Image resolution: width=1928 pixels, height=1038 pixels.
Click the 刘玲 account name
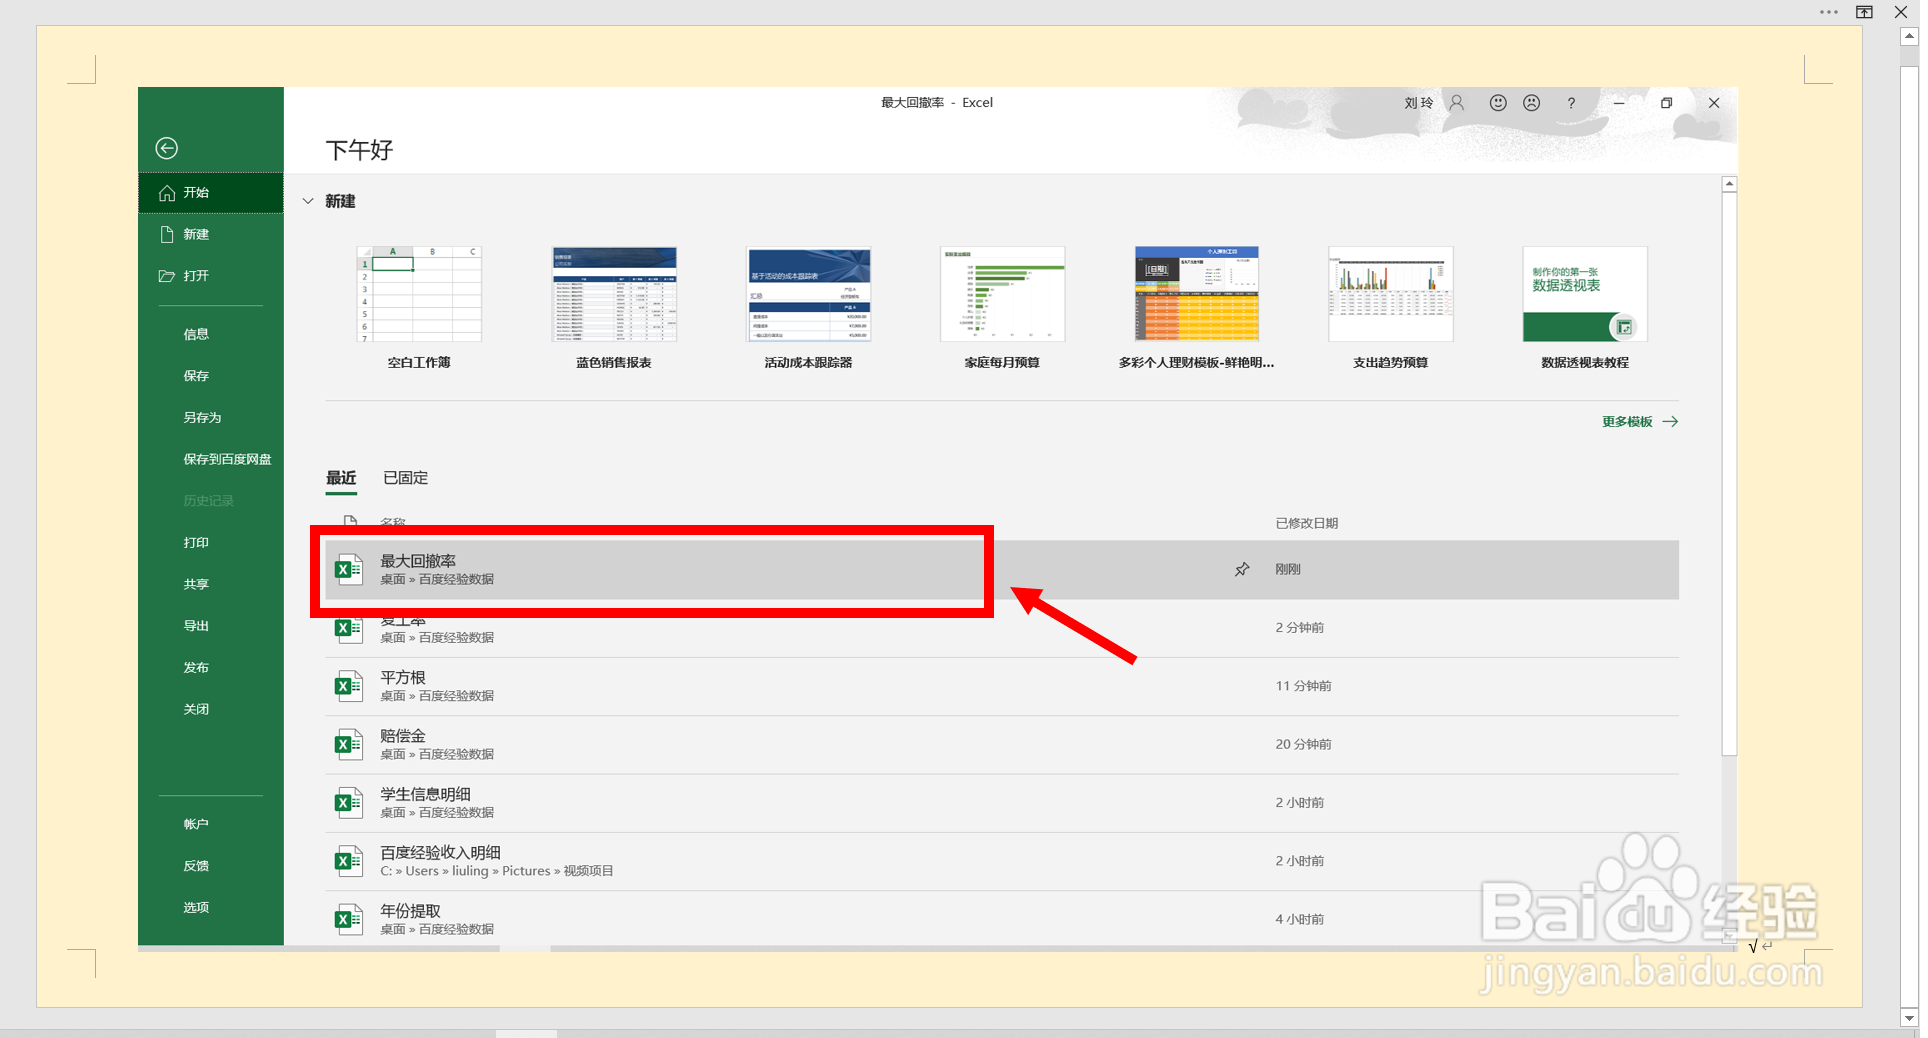coord(1419,103)
